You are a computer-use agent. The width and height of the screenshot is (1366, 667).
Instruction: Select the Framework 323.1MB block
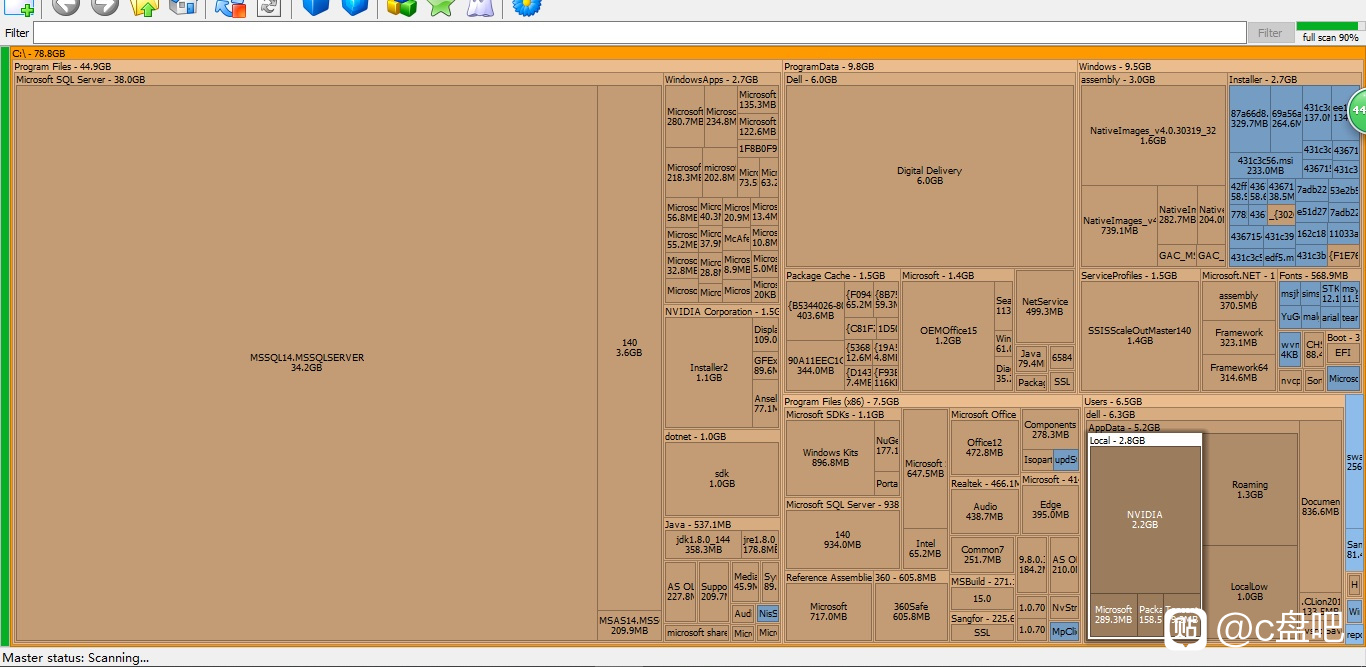tap(1238, 338)
